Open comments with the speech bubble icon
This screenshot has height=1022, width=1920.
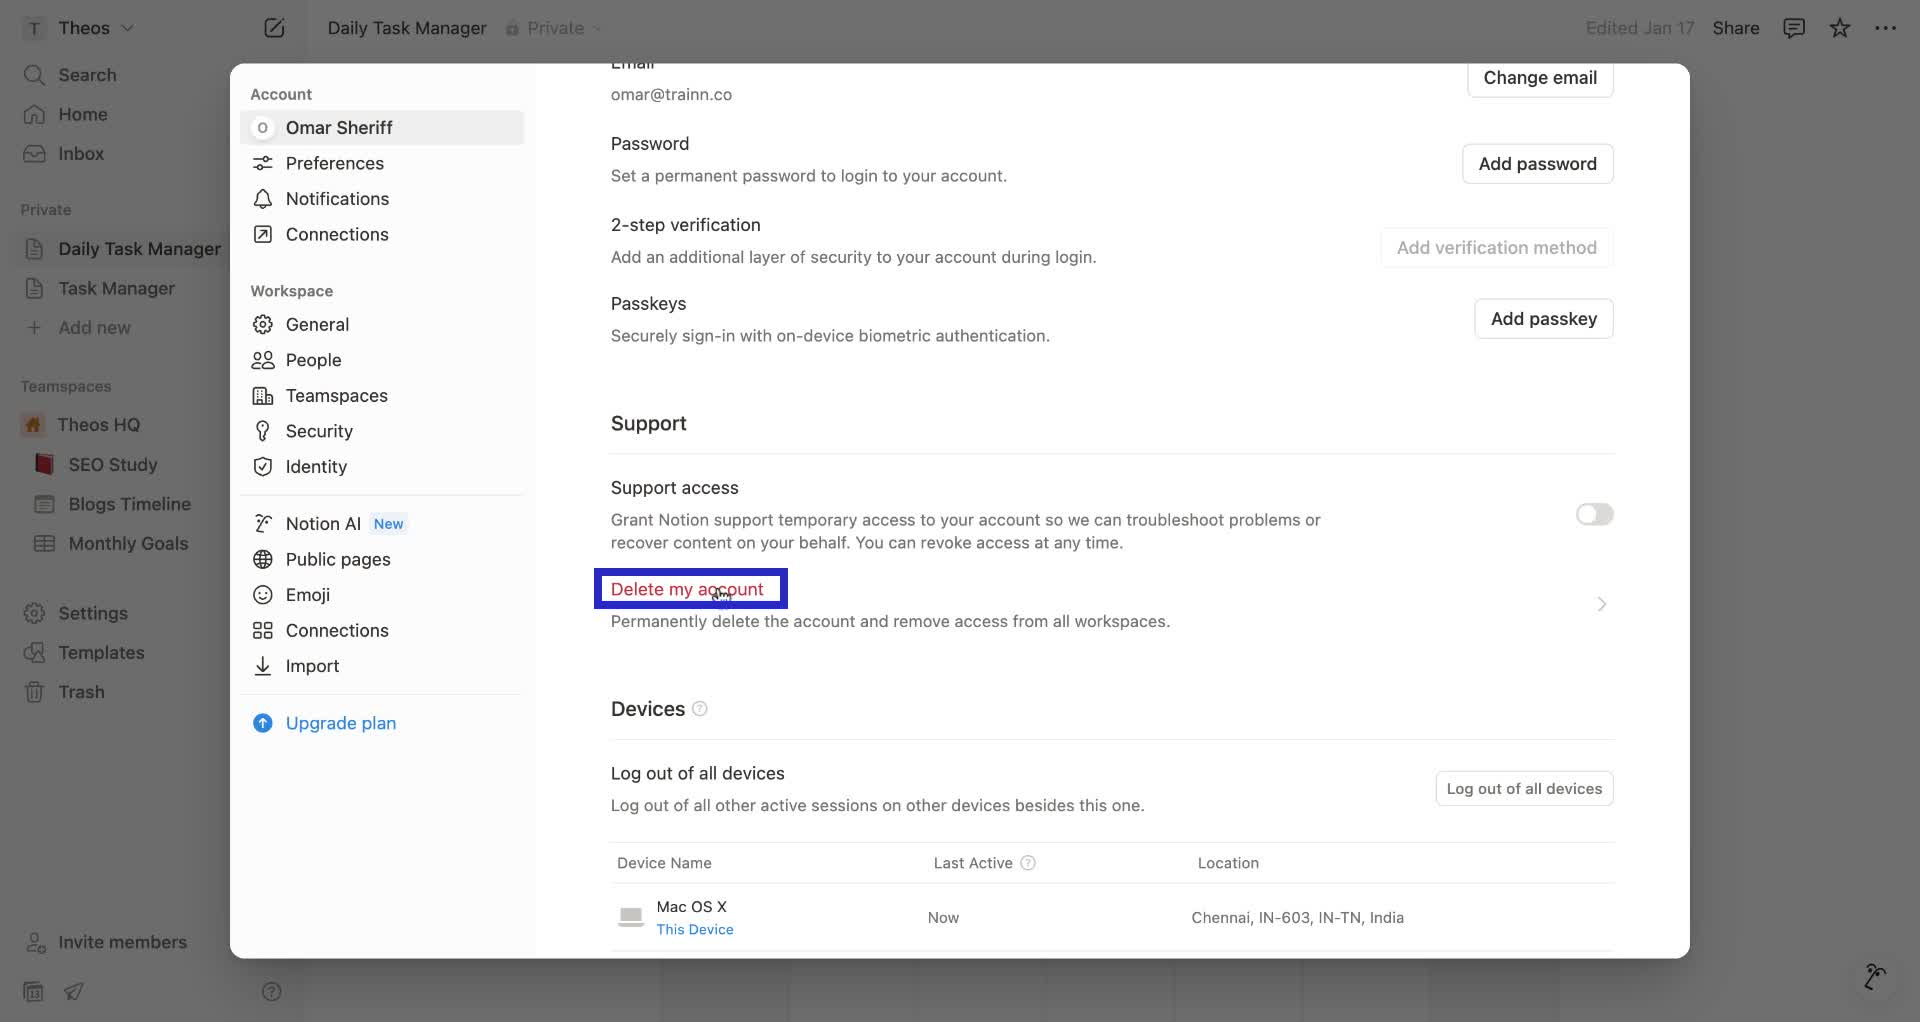1793,28
